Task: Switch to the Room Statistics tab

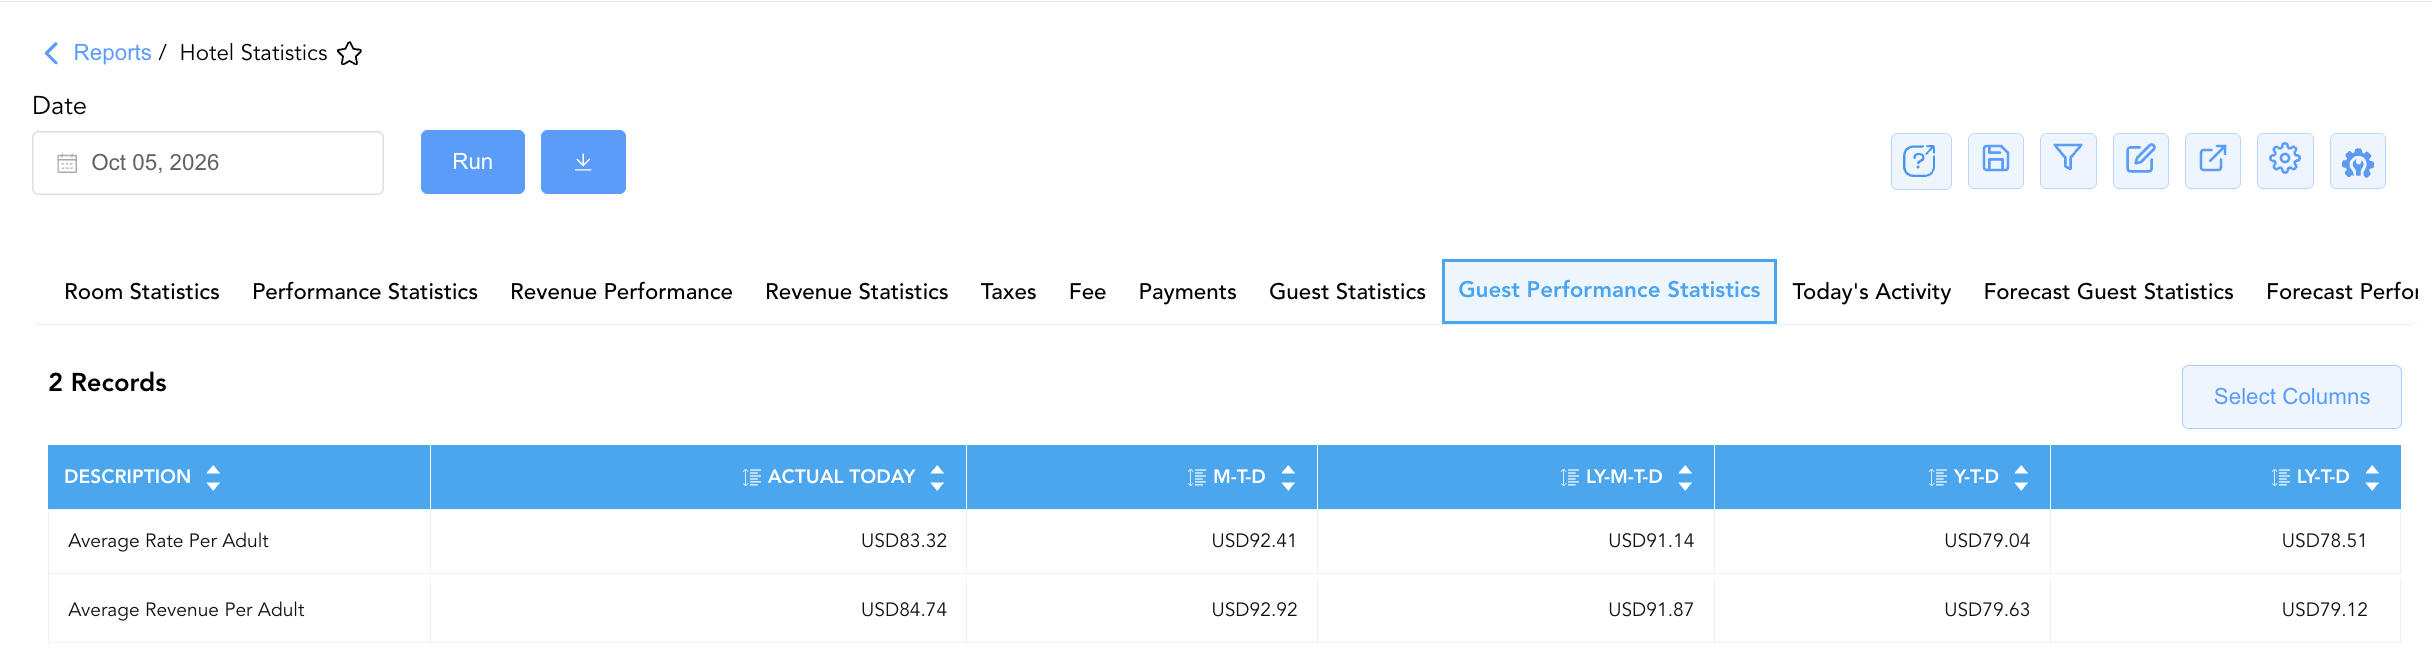Action: (142, 292)
